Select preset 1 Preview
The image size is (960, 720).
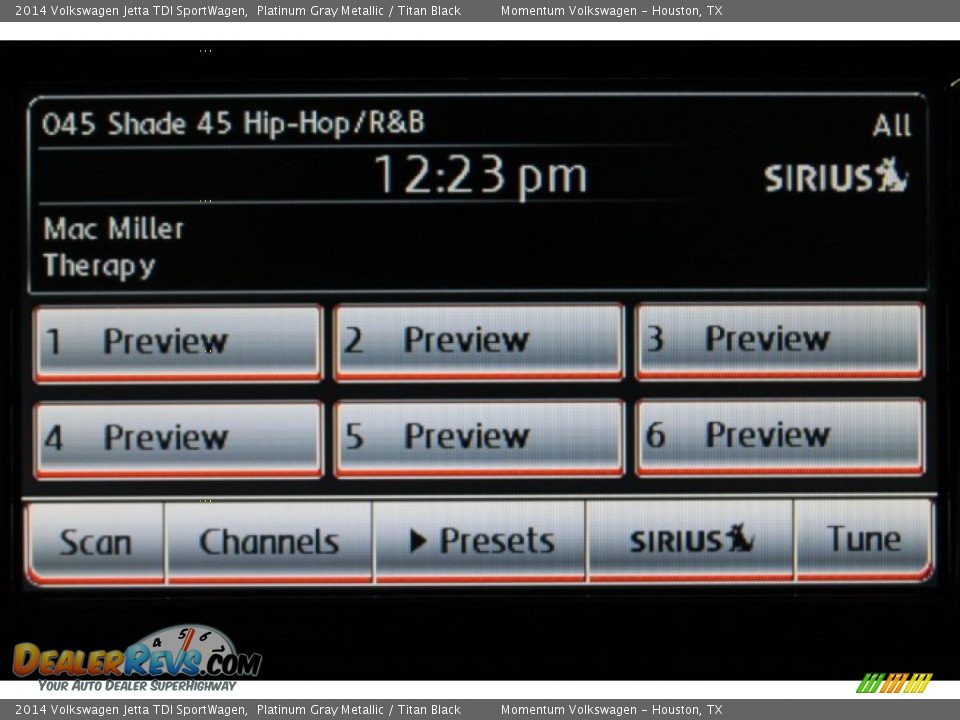[178, 342]
